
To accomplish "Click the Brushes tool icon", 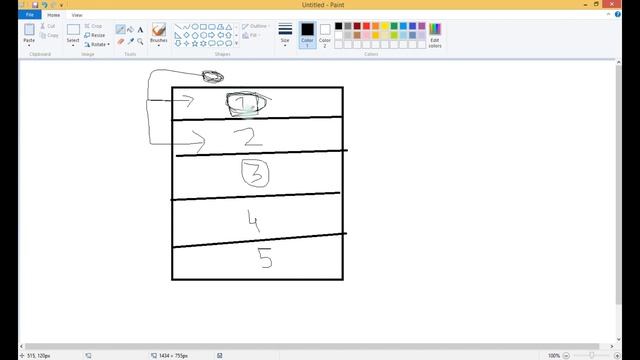I will 159,30.
